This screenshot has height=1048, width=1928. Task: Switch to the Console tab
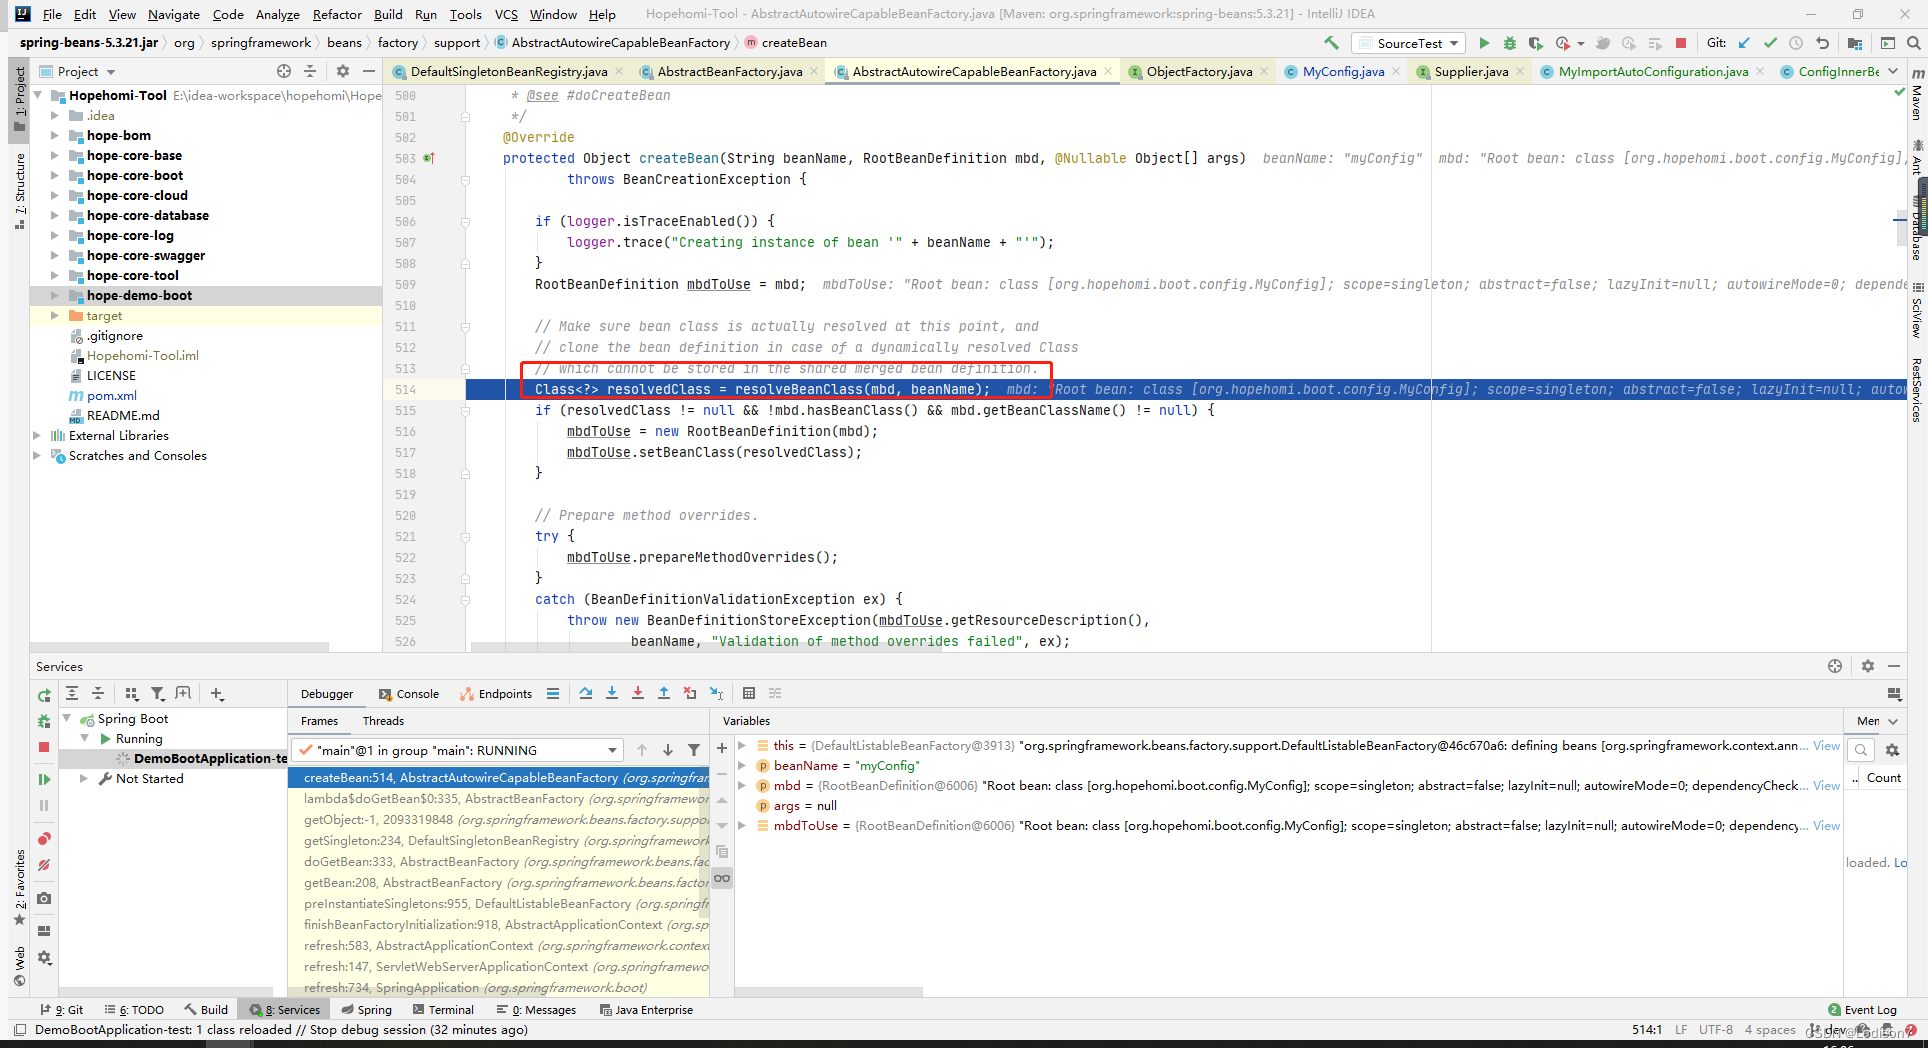tap(409, 693)
